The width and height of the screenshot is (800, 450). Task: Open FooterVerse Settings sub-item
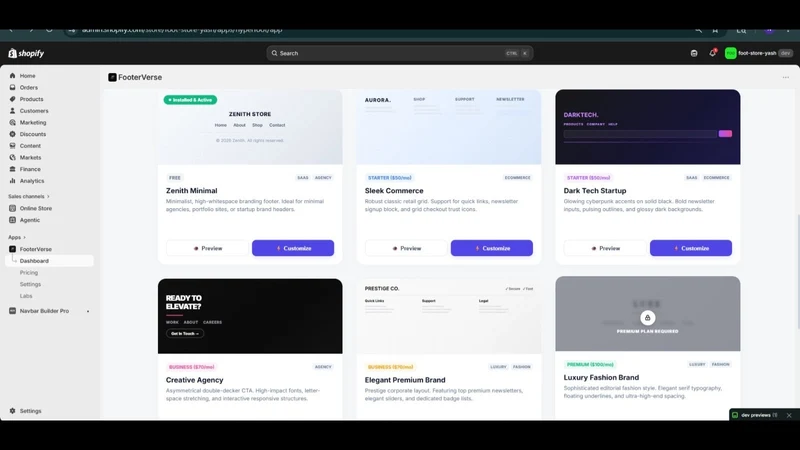[x=30, y=284]
